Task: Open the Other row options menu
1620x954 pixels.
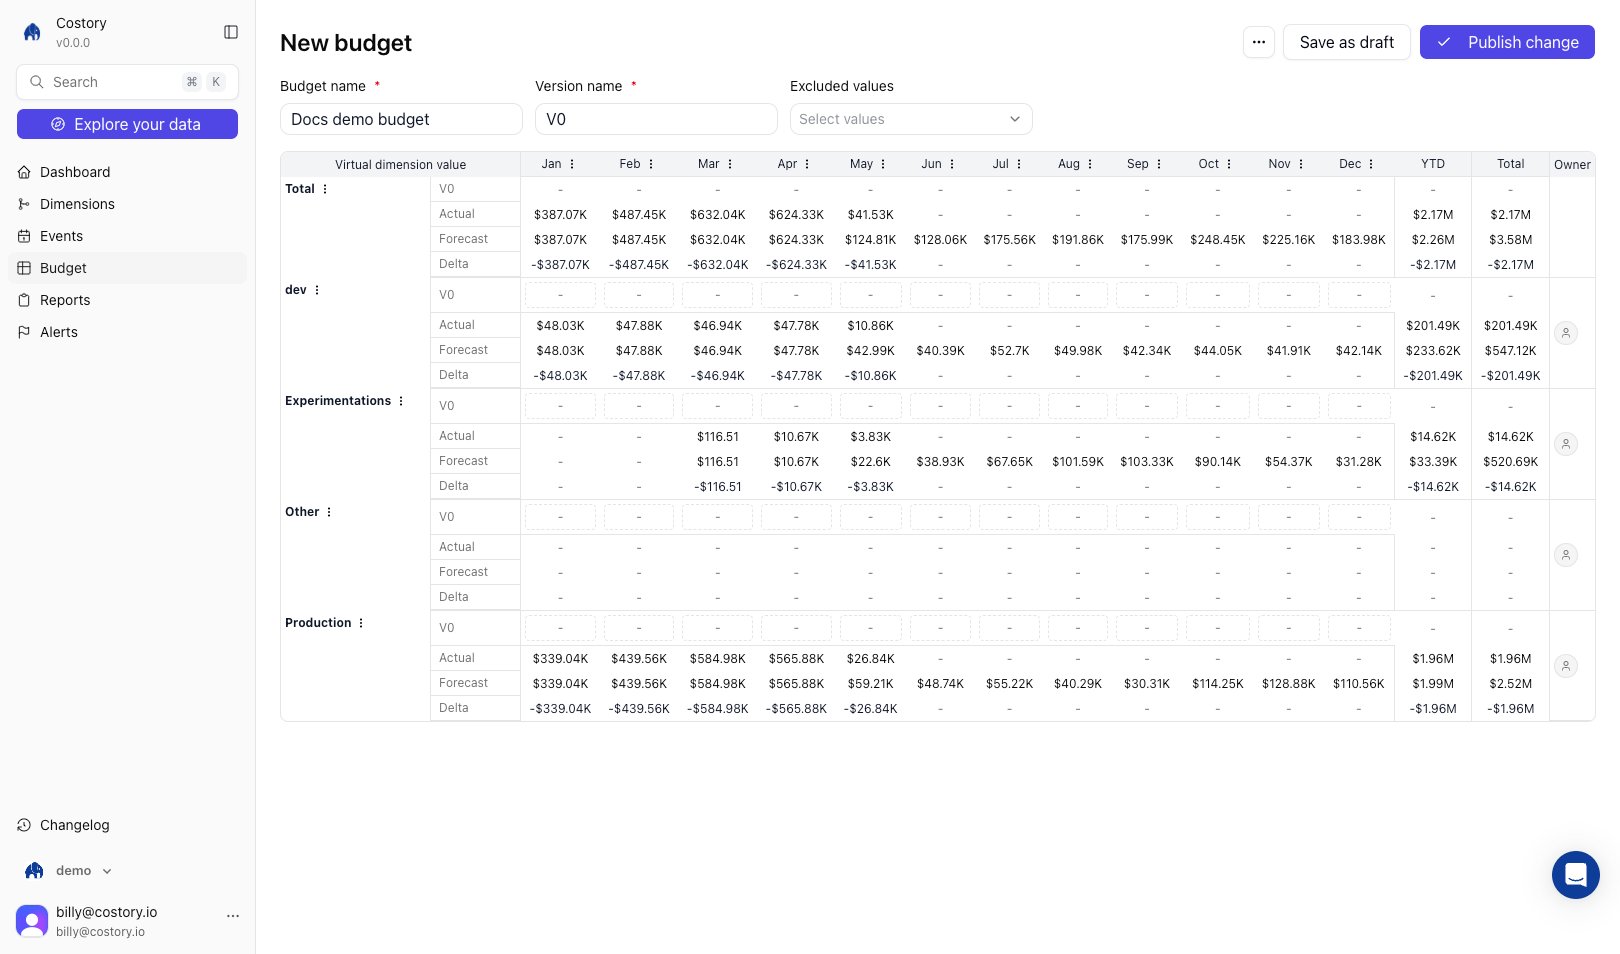Action: 329,512
